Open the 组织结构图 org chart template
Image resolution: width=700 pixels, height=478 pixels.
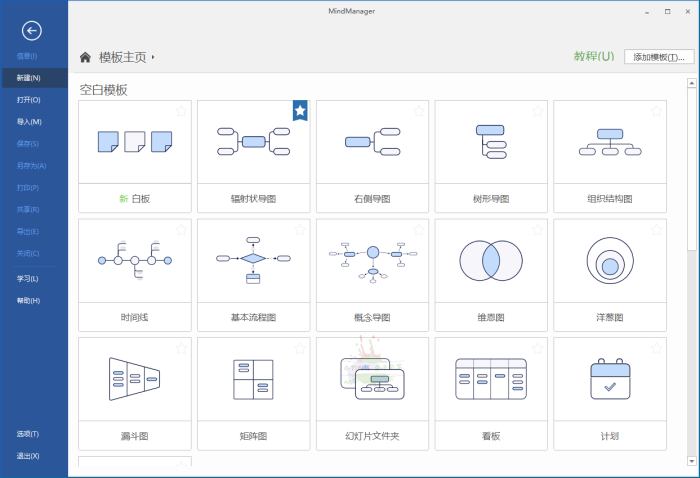610,156
